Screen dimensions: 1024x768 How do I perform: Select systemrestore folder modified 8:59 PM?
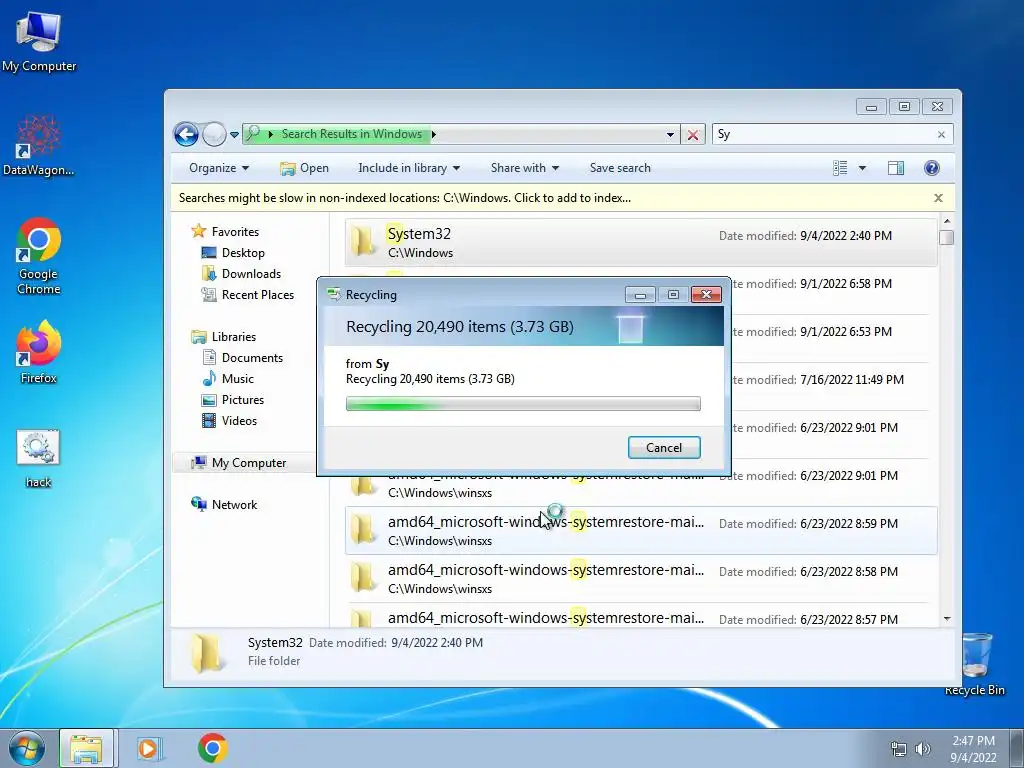[x=641, y=530]
